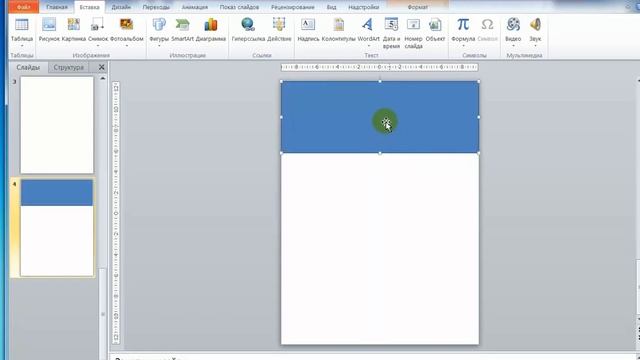Screen dimensions: 640x360
Task: Expand the Формула dropdown arrow
Action: point(463,46)
